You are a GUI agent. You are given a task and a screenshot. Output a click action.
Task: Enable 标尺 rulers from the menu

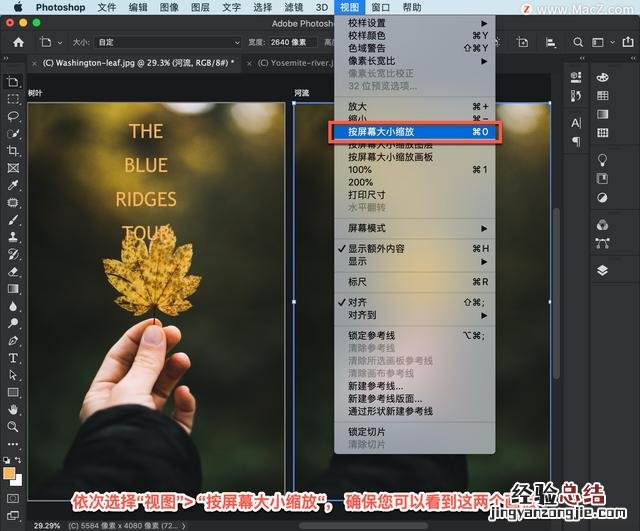point(357,282)
